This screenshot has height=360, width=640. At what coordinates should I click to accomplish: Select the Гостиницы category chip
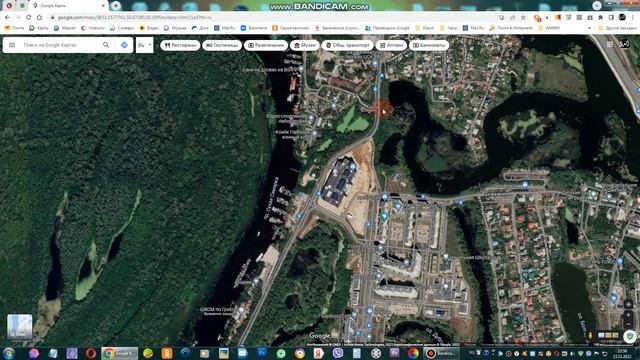(x=222, y=45)
